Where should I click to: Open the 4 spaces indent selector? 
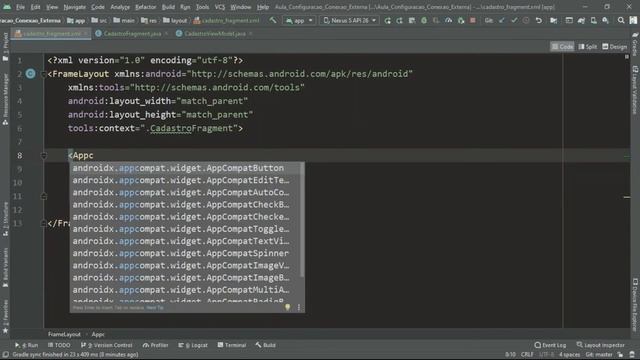coord(569,354)
